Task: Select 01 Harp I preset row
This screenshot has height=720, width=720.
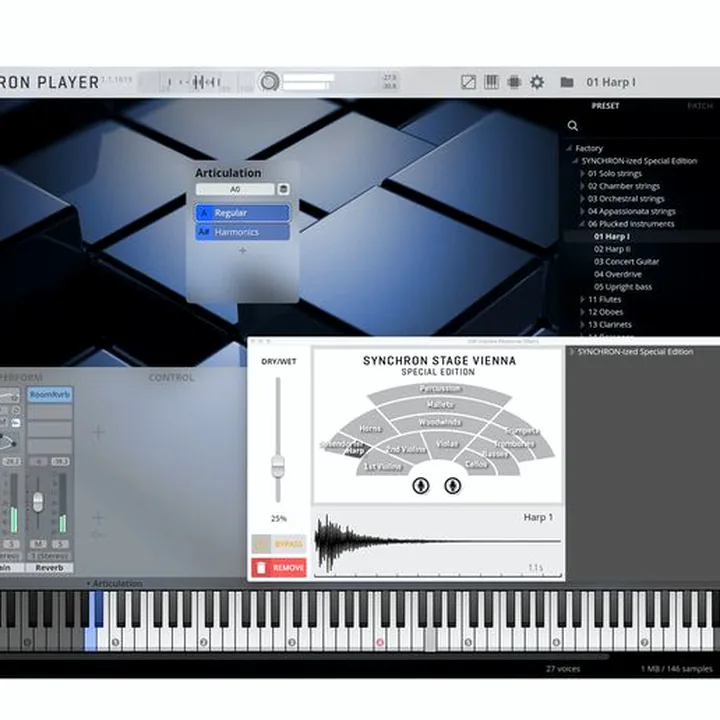Action: pyautogui.click(x=641, y=236)
